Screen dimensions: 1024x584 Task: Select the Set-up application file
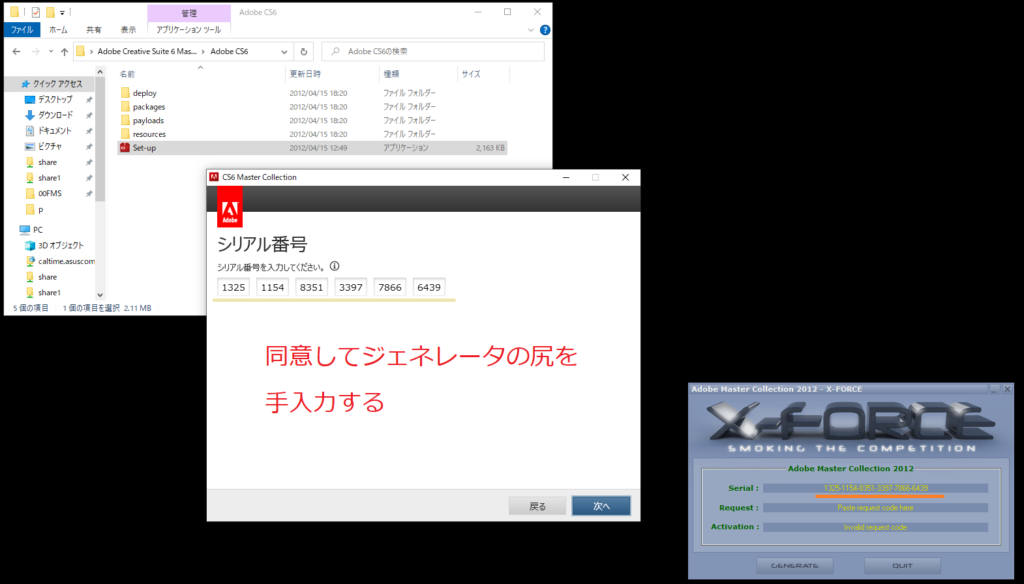tap(312, 148)
